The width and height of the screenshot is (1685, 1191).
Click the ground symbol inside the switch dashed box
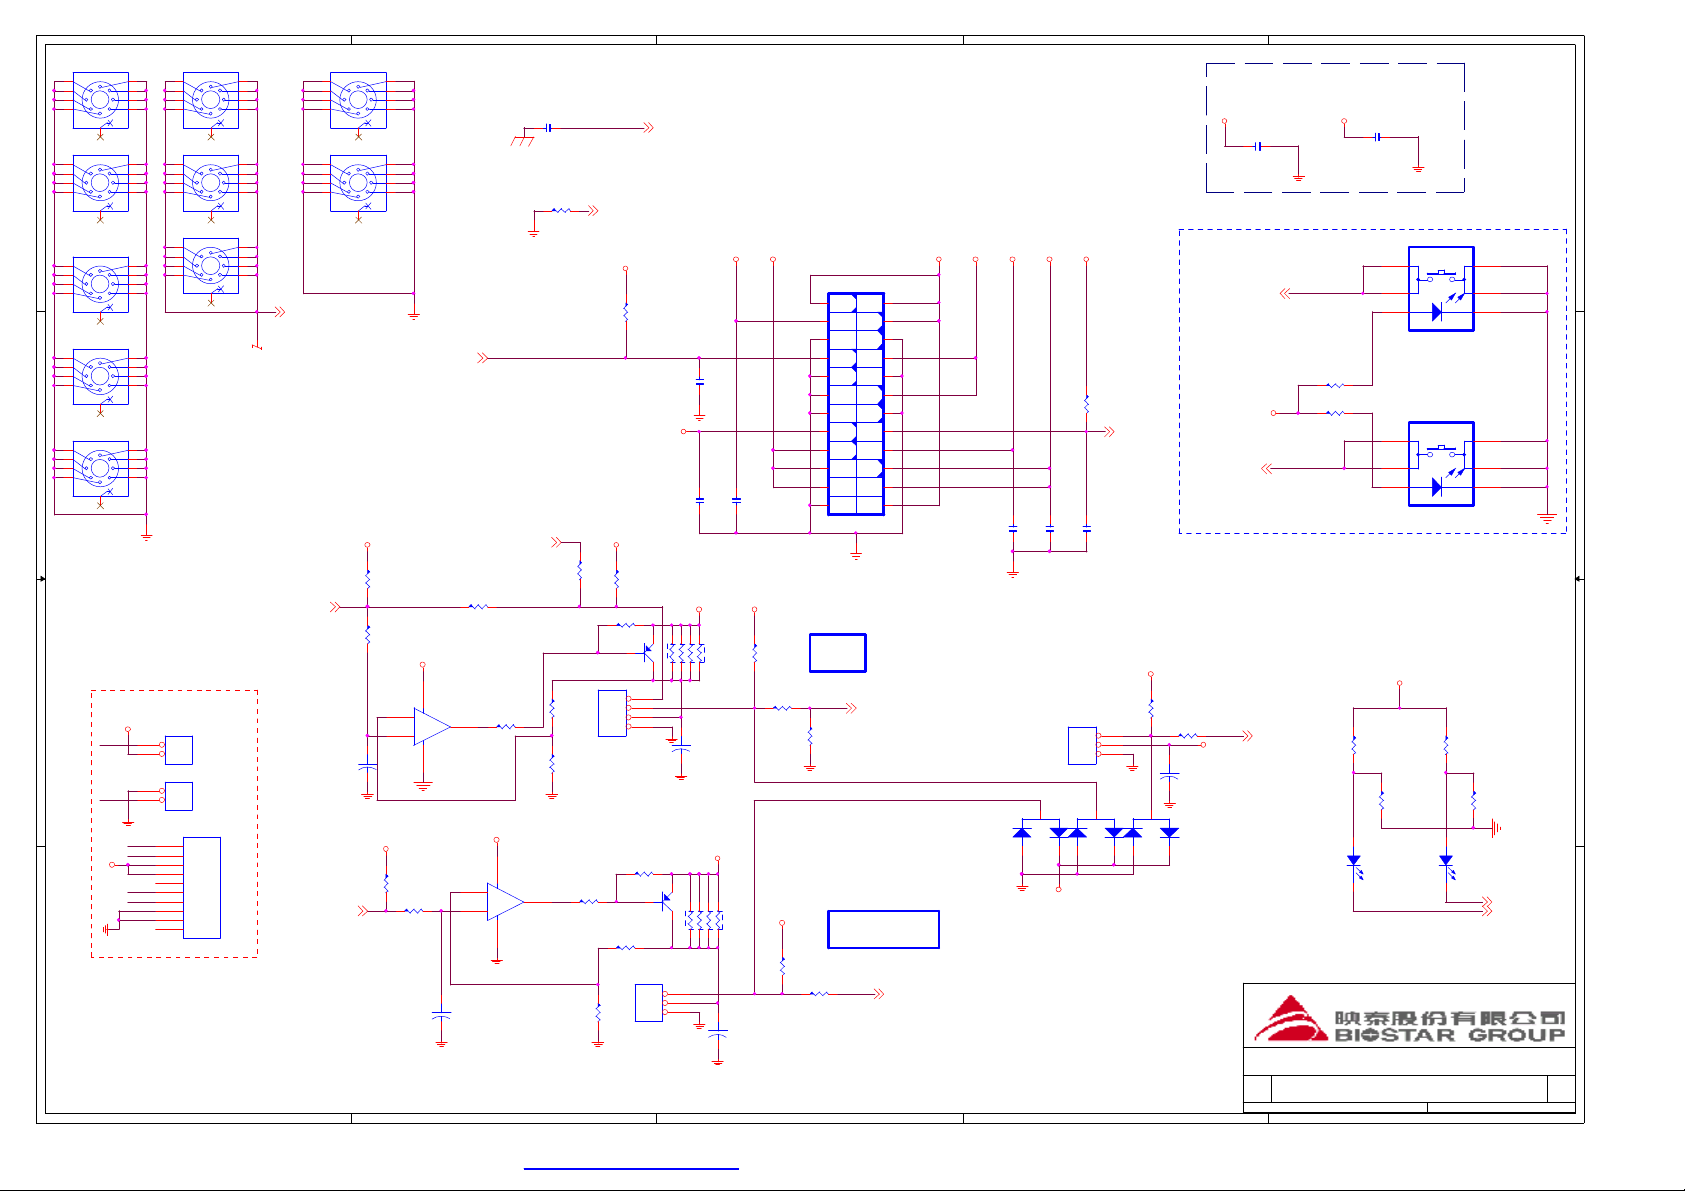pos(1547,519)
